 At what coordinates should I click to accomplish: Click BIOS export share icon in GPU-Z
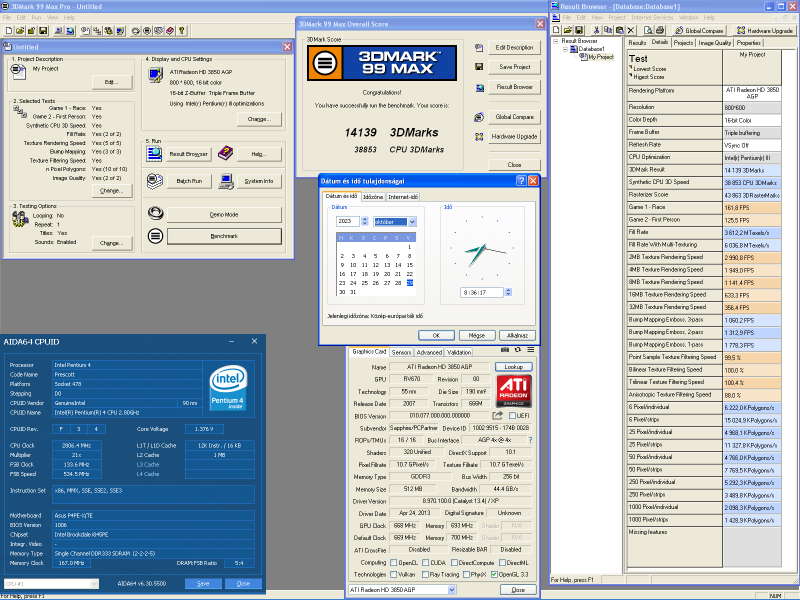click(497, 415)
